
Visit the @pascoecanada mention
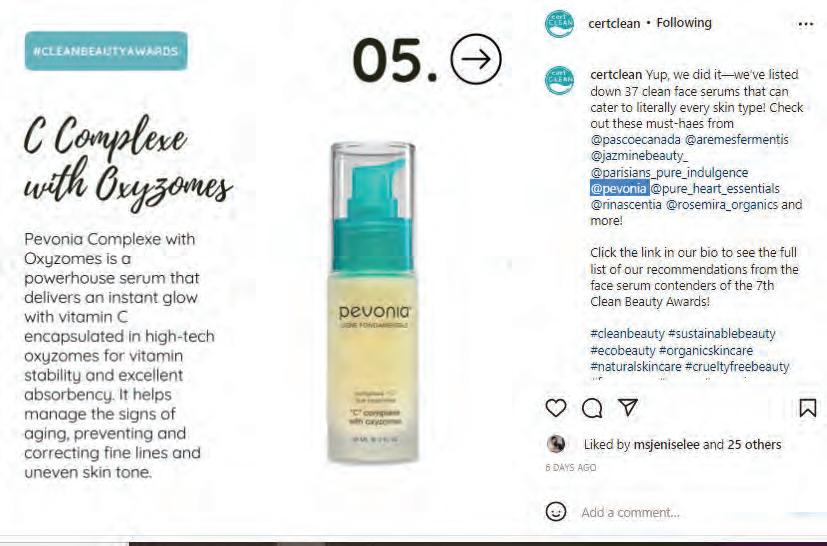[636, 140]
